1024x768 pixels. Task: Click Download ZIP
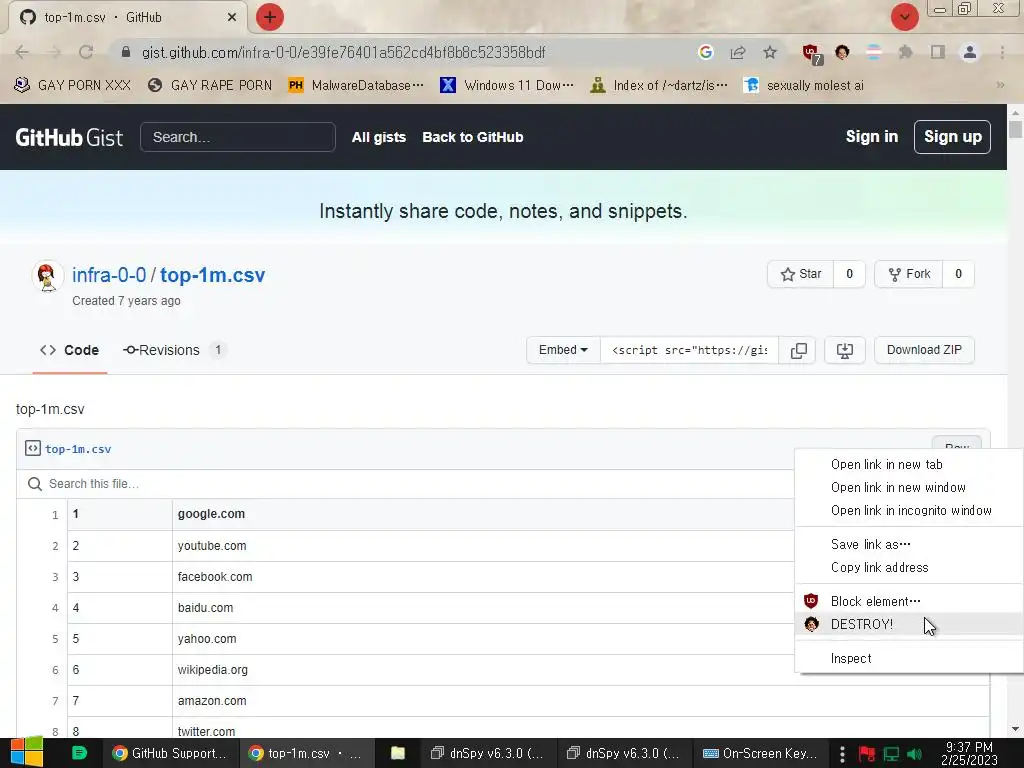924,350
